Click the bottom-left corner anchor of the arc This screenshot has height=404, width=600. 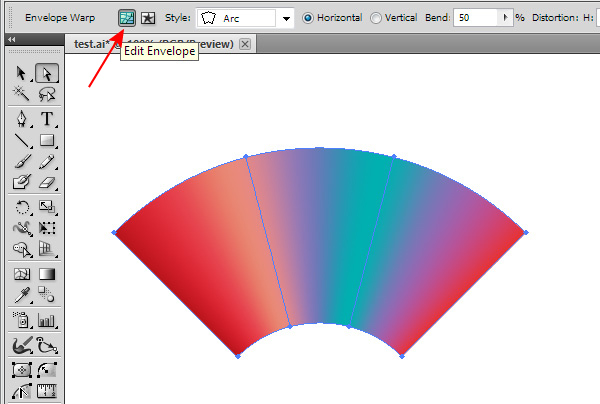click(238, 356)
